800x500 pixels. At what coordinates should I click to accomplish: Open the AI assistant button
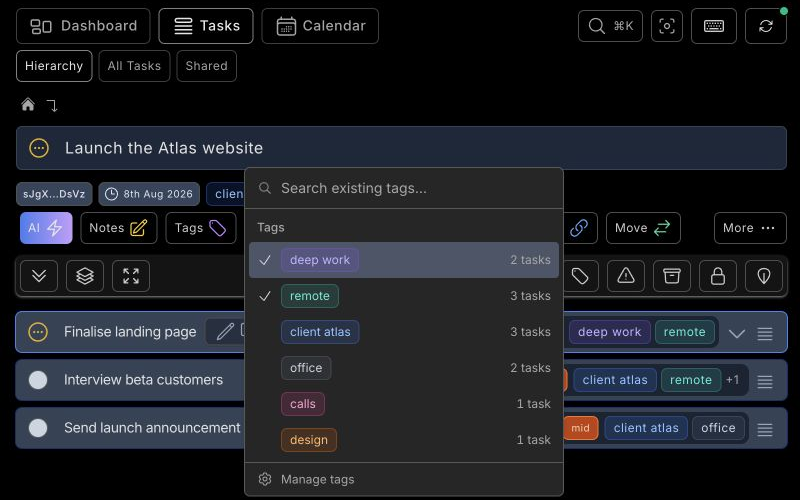tap(46, 228)
